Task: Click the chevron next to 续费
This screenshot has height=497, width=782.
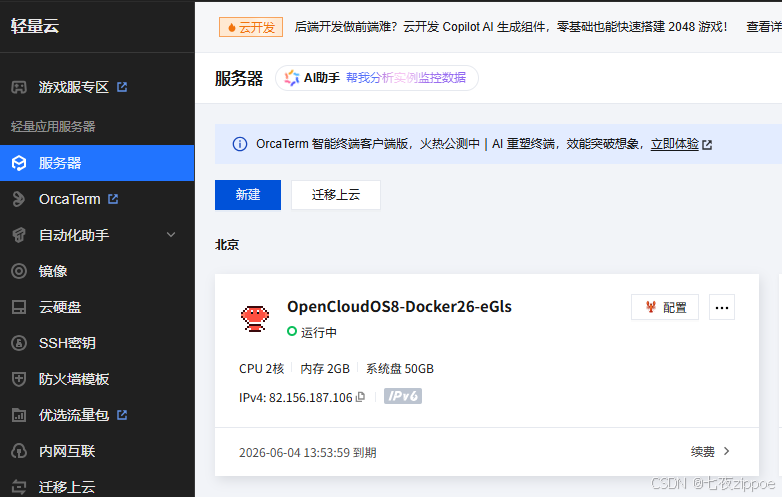Action: [727, 451]
